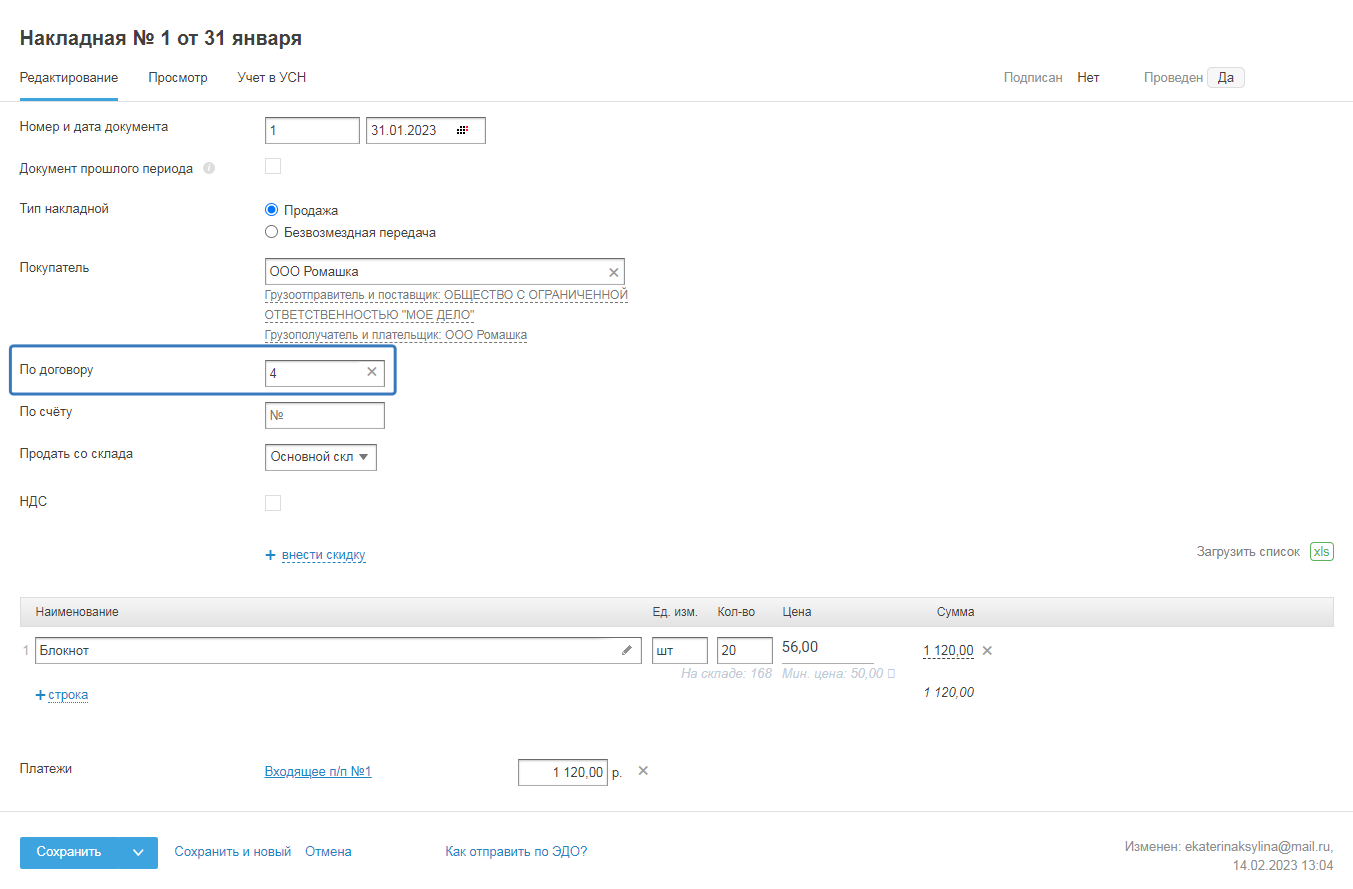
Task: Add a new строка to the table
Action: (x=68, y=695)
